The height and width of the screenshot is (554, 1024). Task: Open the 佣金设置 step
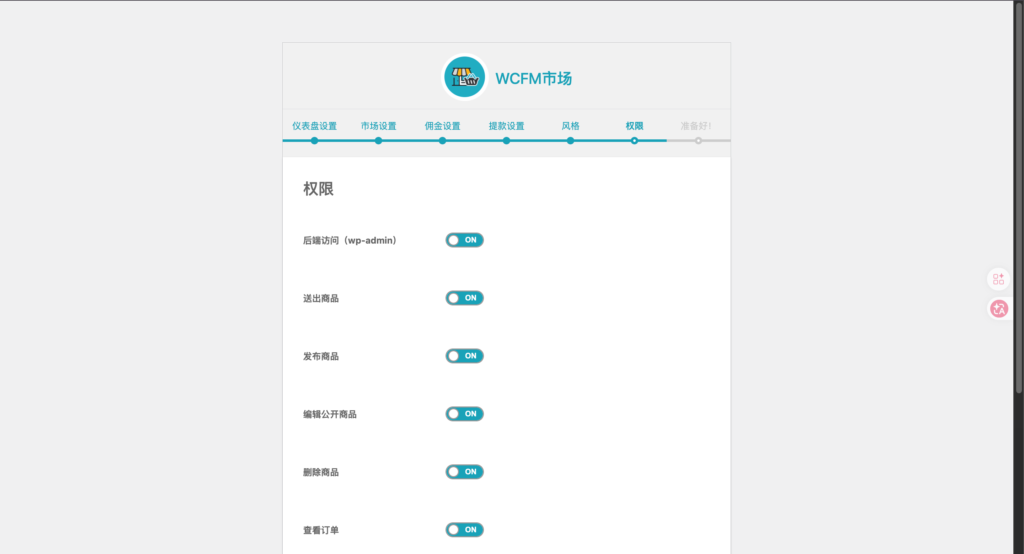coord(442,126)
